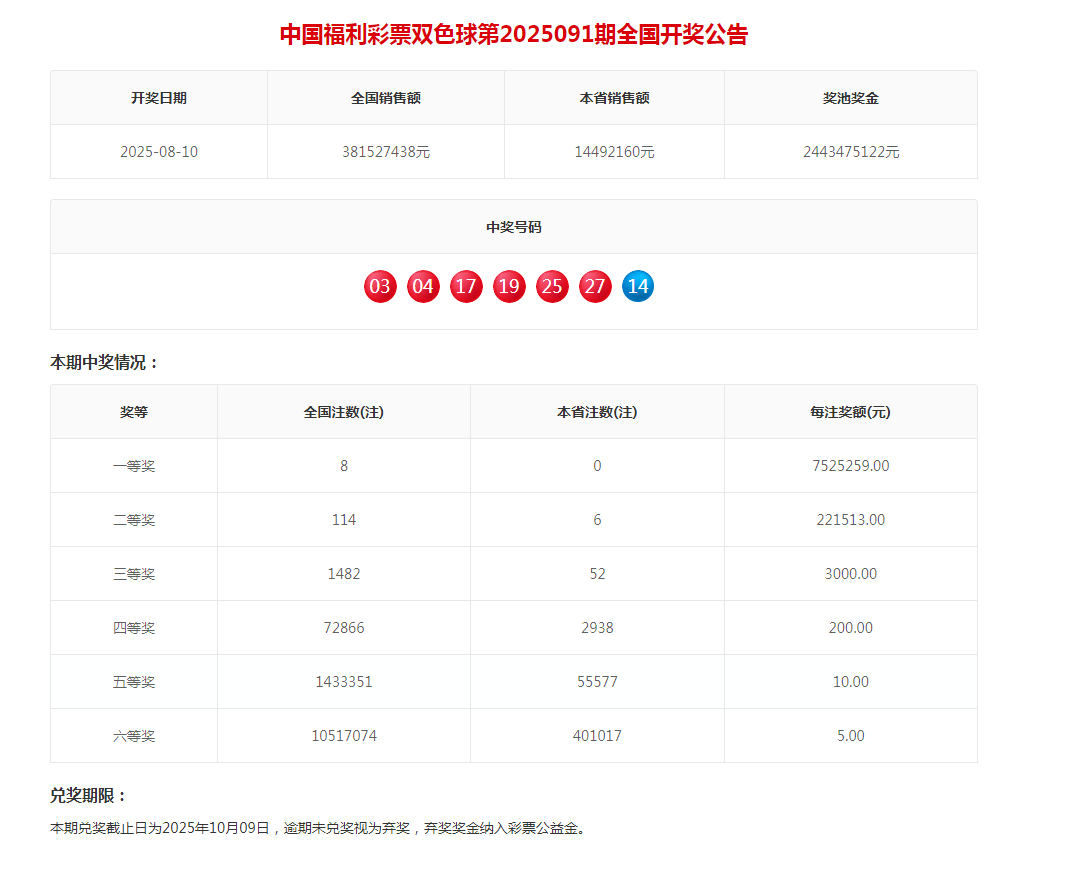This screenshot has width=1071, height=886.
Task: Click fifth prize amount 10.00
Action: pyautogui.click(x=850, y=682)
